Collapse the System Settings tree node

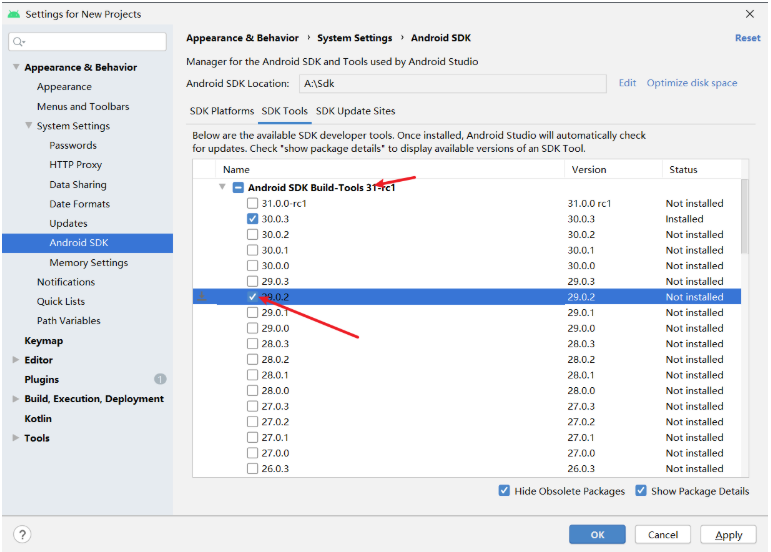click(x=29, y=125)
